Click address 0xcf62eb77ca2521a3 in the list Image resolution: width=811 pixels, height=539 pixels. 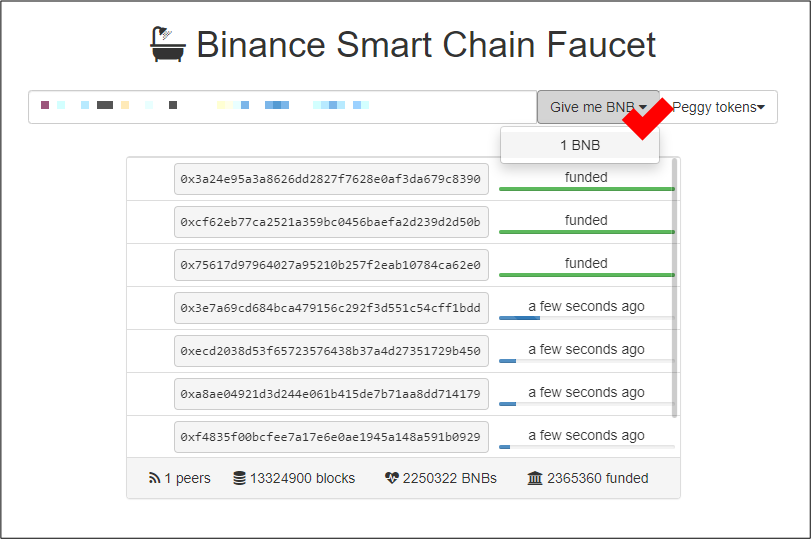(x=331, y=222)
